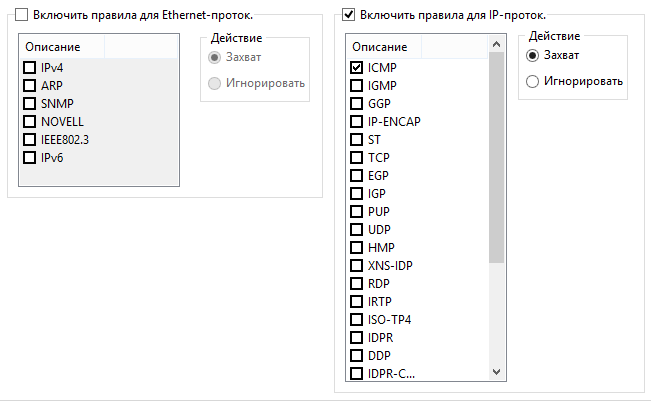
Task: Disable rules for IP protocols checkbox
Action: (x=348, y=15)
